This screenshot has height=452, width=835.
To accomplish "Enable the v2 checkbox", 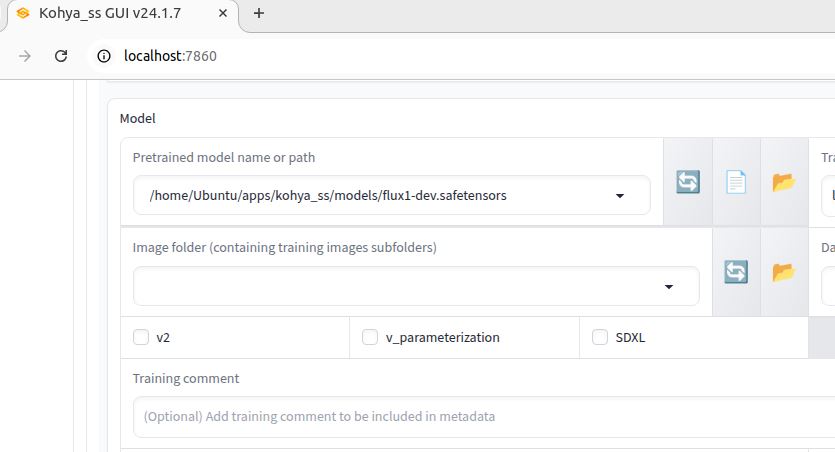I will [x=141, y=337].
